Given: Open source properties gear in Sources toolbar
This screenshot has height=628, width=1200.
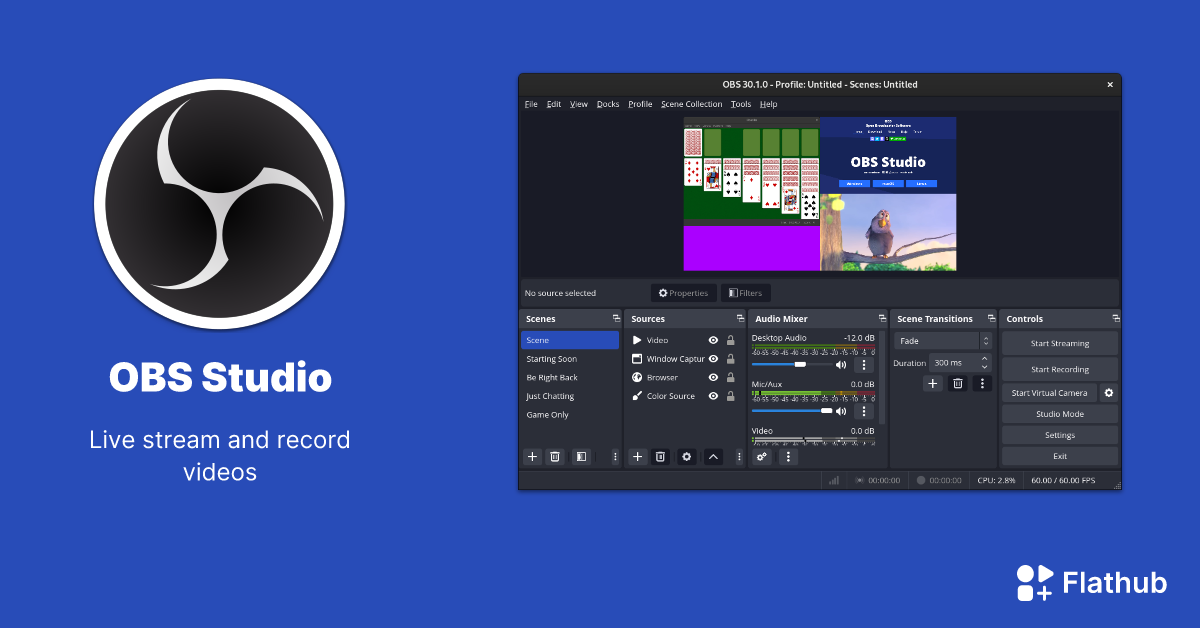Looking at the screenshot, I should (686, 457).
